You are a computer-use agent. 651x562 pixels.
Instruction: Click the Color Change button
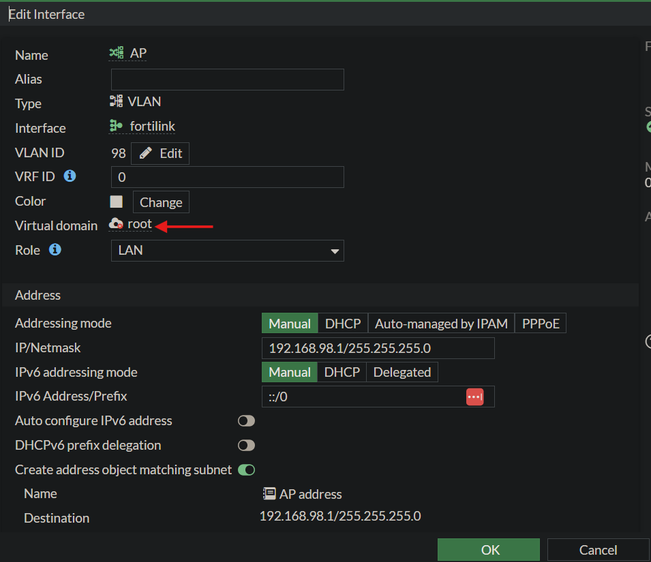point(161,202)
